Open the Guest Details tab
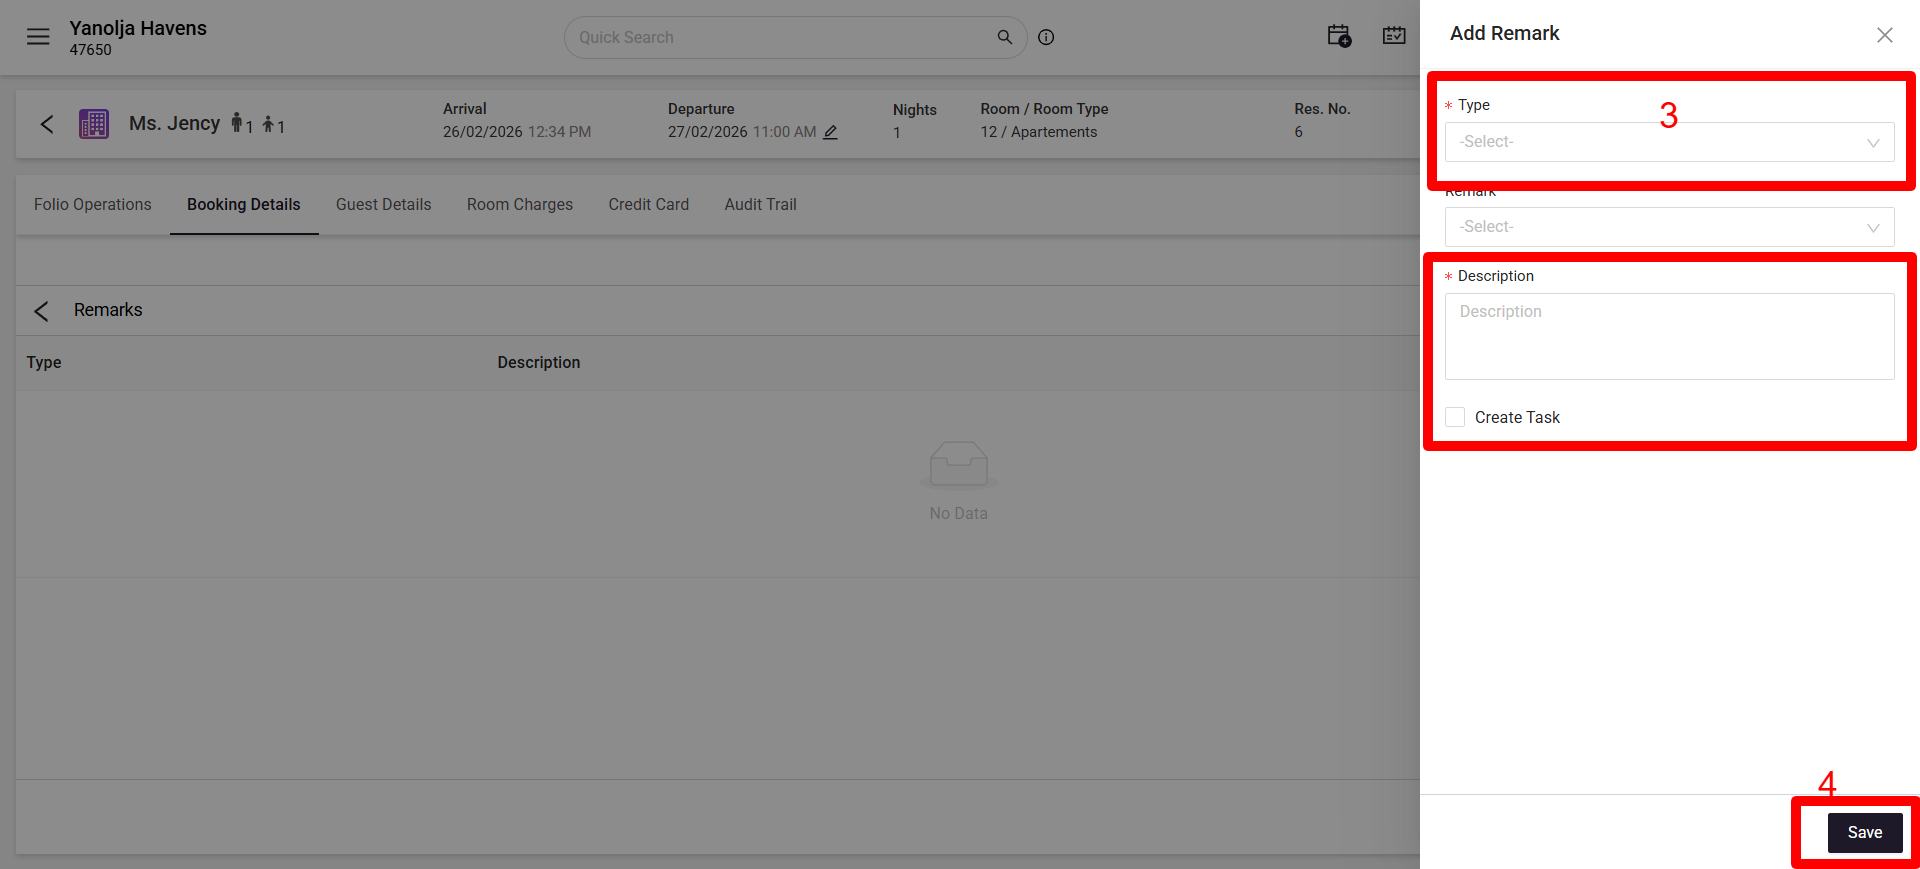Screen dimensions: 1920x869 tap(384, 204)
